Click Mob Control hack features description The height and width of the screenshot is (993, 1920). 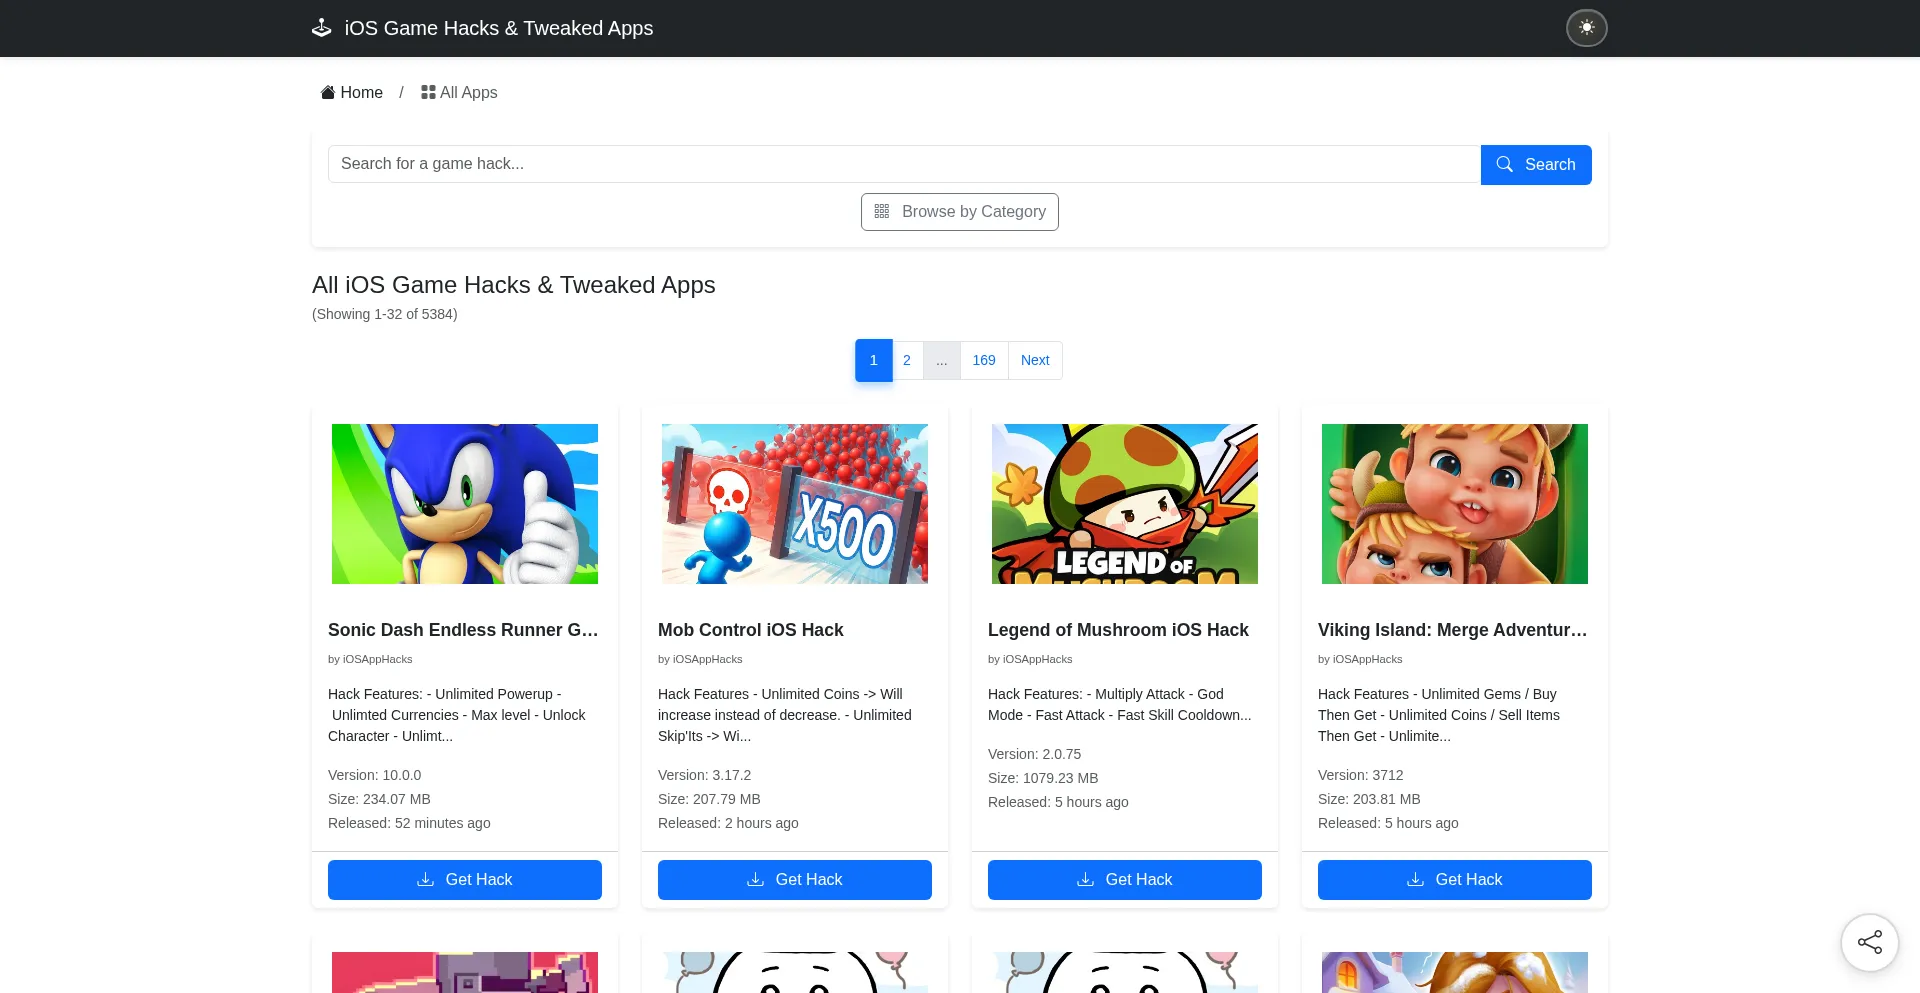coord(786,715)
